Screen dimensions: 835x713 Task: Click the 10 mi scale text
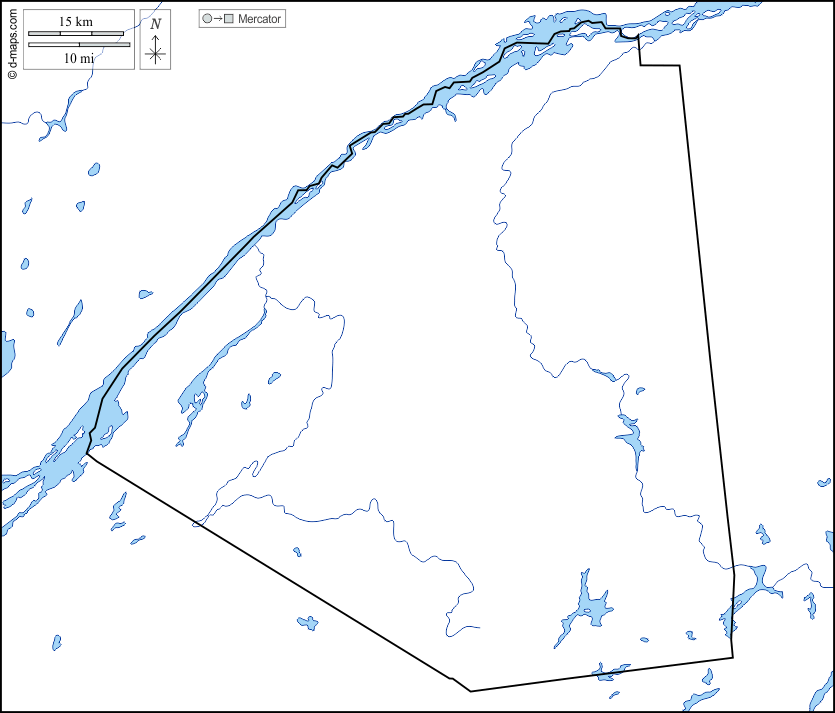(79, 58)
